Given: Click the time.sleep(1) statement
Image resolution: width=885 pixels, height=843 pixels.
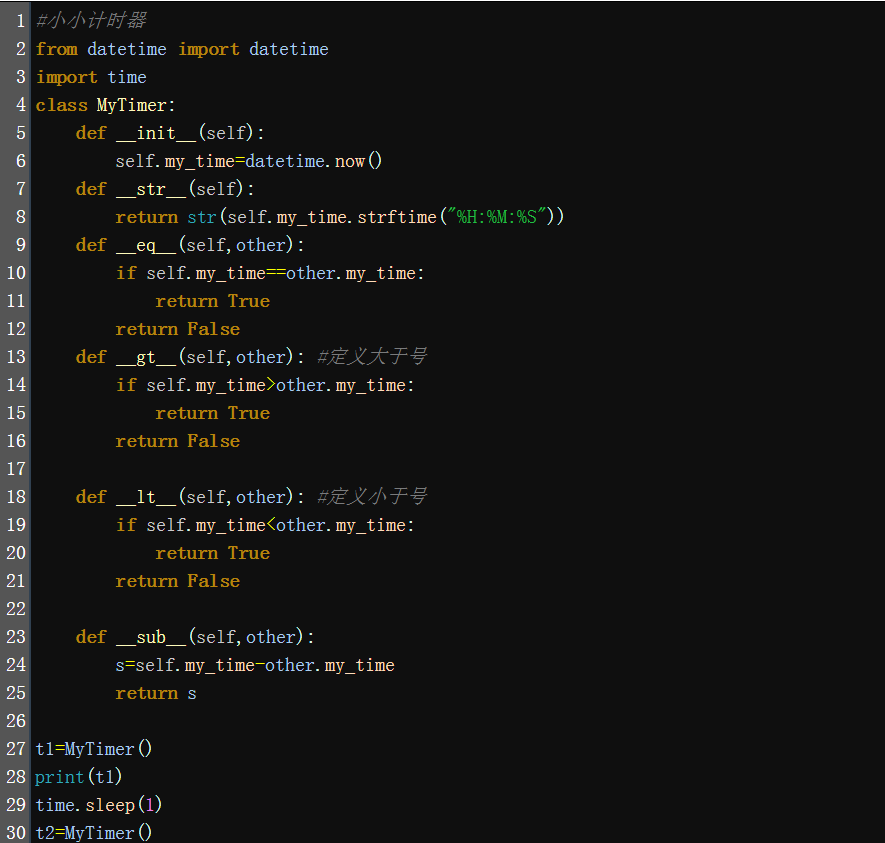Looking at the screenshot, I should click(98, 805).
